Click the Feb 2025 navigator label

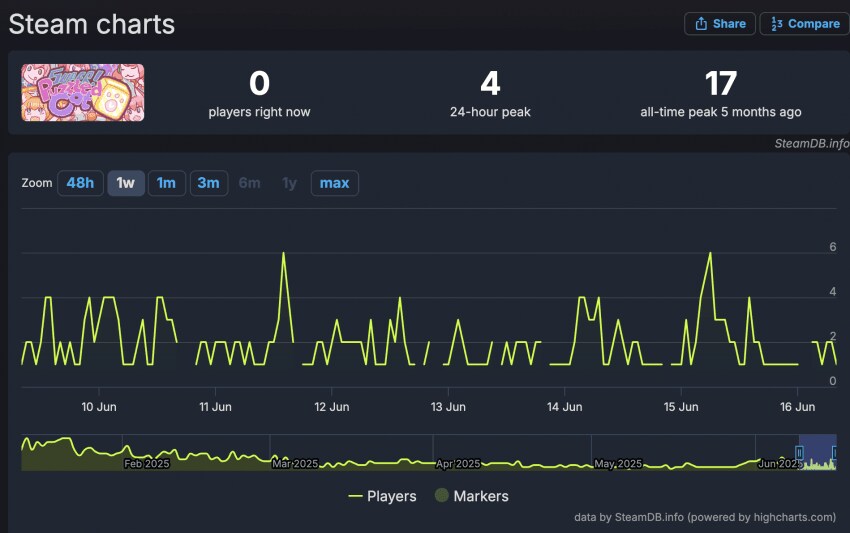(146, 464)
